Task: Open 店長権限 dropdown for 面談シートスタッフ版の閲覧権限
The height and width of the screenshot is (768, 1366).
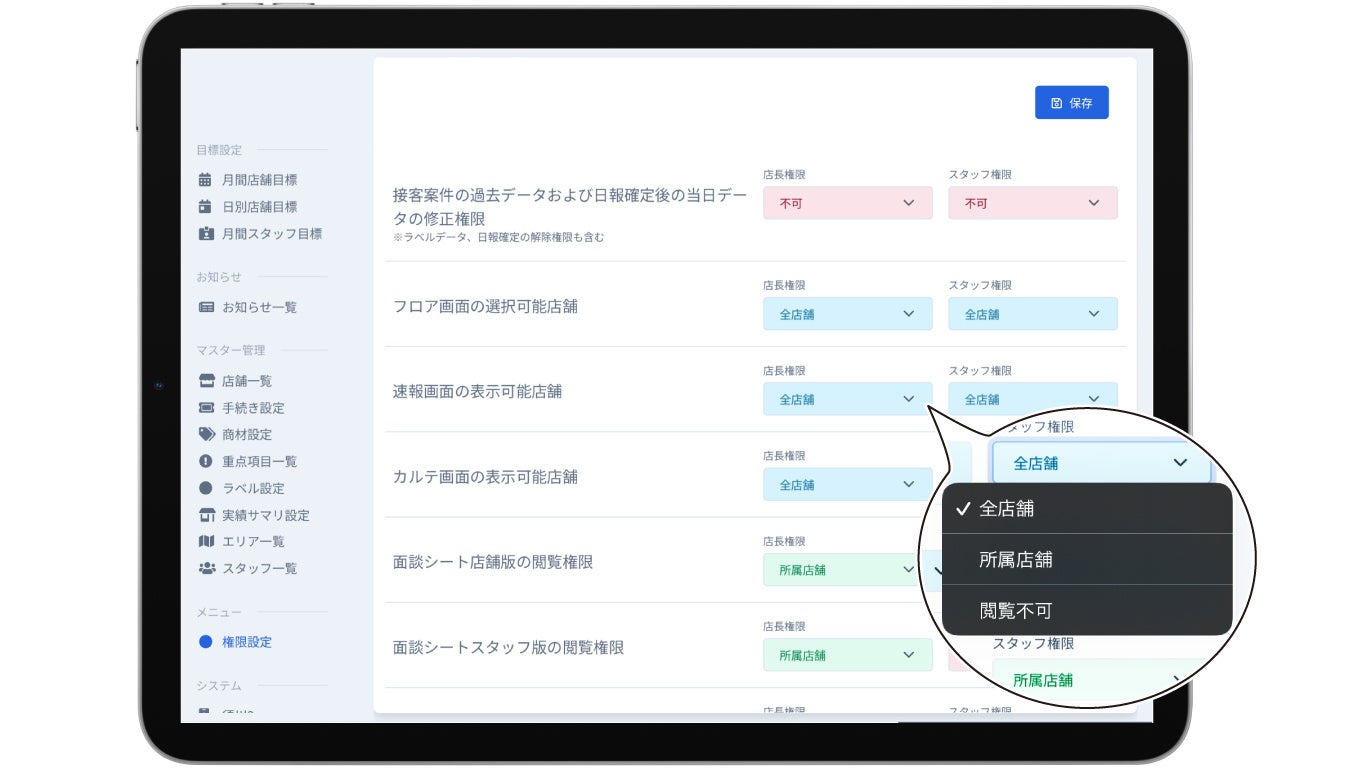Action: click(x=848, y=655)
